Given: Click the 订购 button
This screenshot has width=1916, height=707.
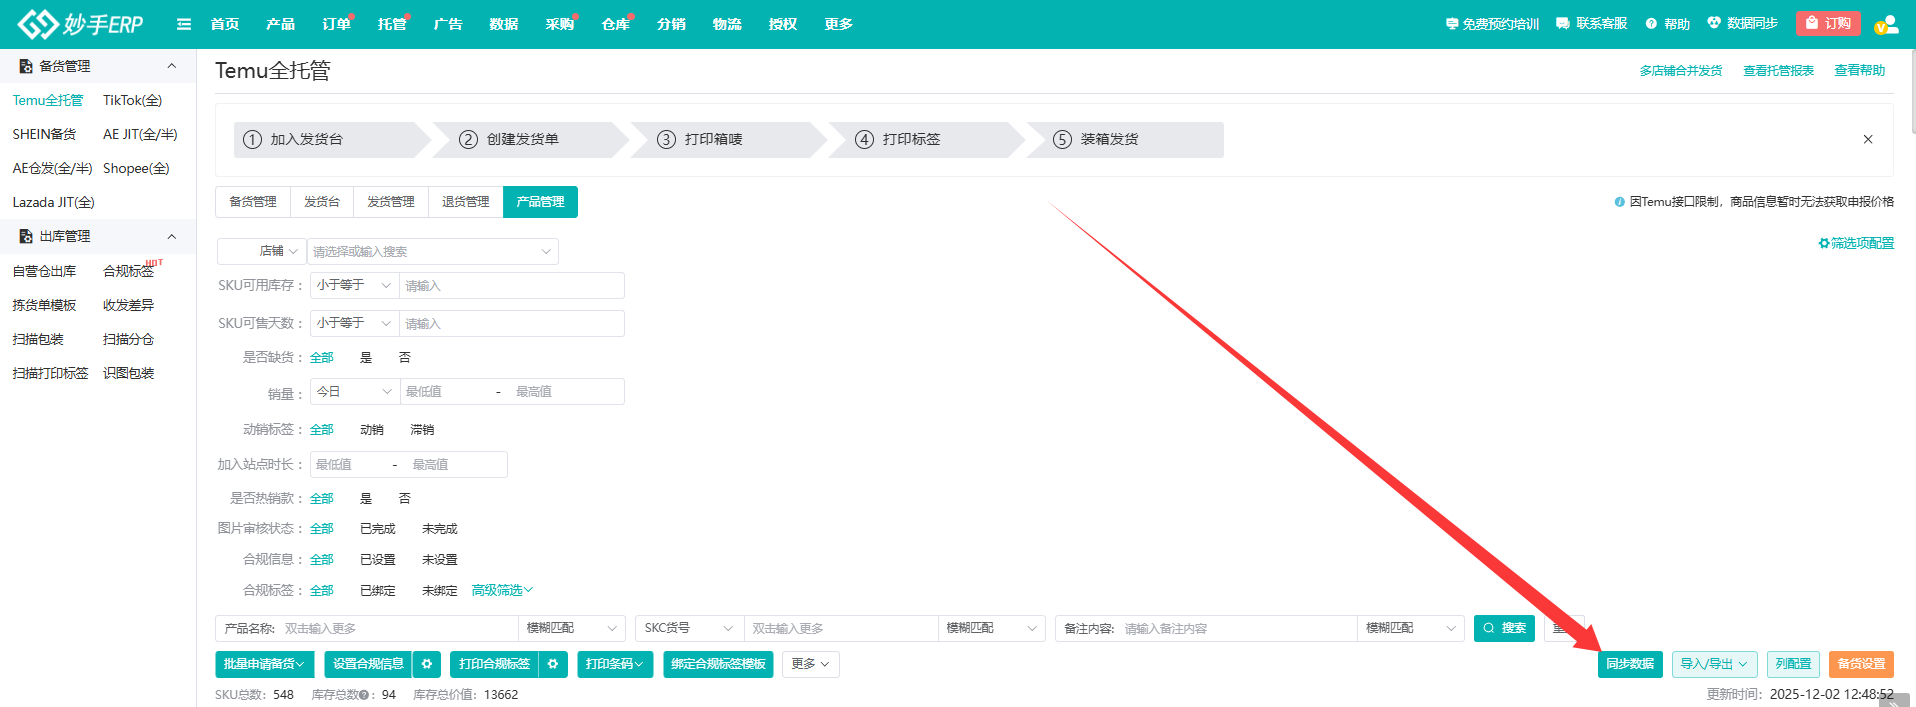Looking at the screenshot, I should coord(1828,23).
